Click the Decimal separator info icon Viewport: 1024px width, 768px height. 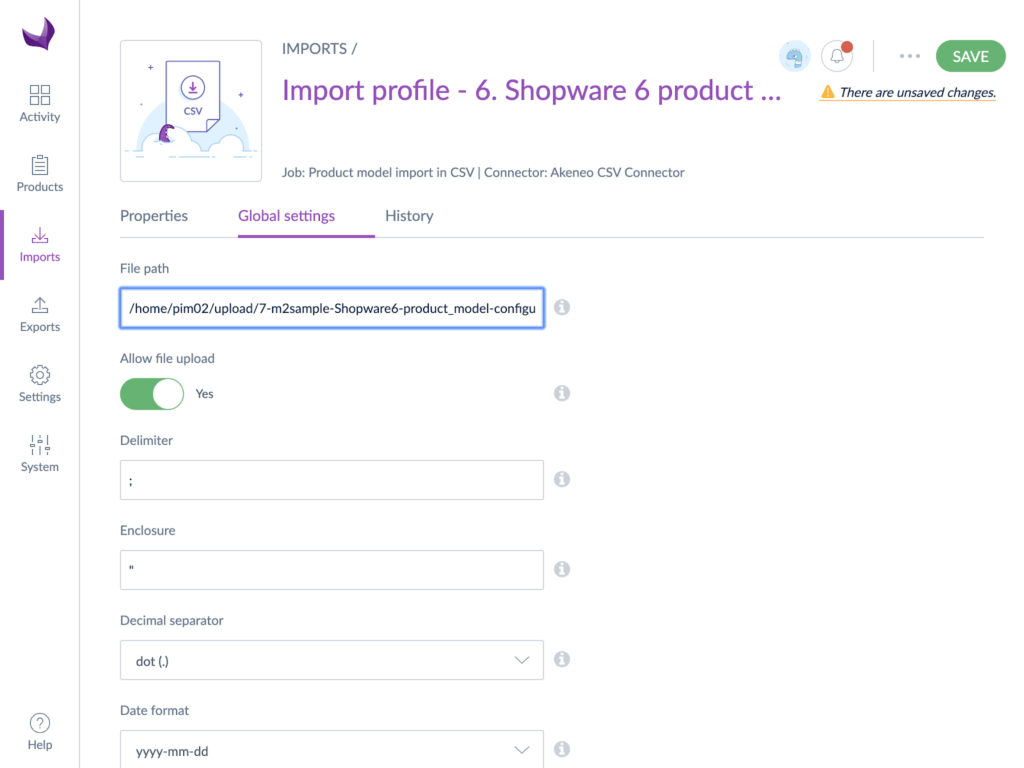(561, 659)
